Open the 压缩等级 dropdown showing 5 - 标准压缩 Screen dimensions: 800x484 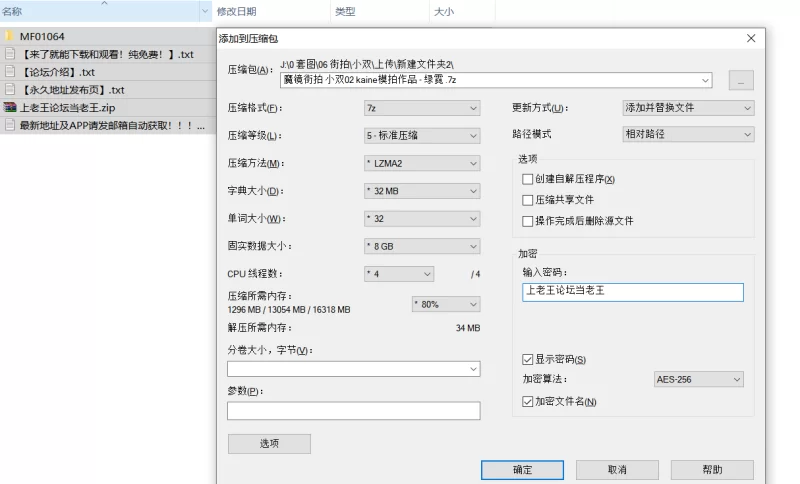[422, 136]
